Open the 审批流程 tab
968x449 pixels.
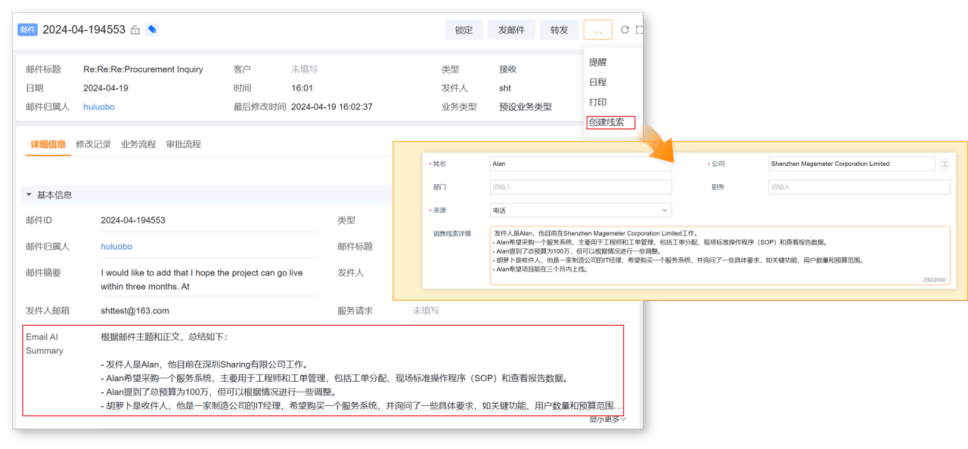[x=183, y=145]
